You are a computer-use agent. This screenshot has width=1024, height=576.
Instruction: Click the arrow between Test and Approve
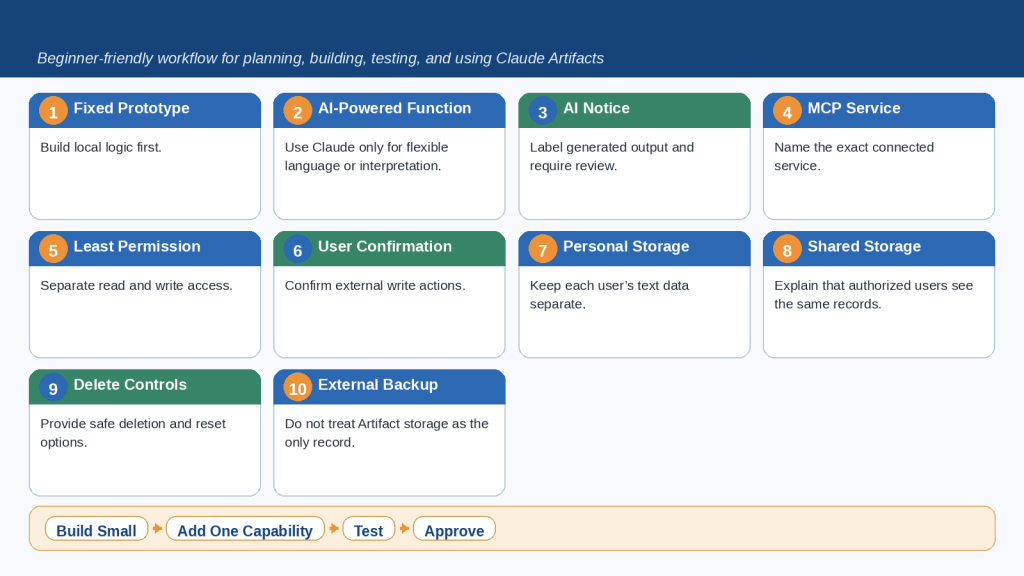[404, 528]
